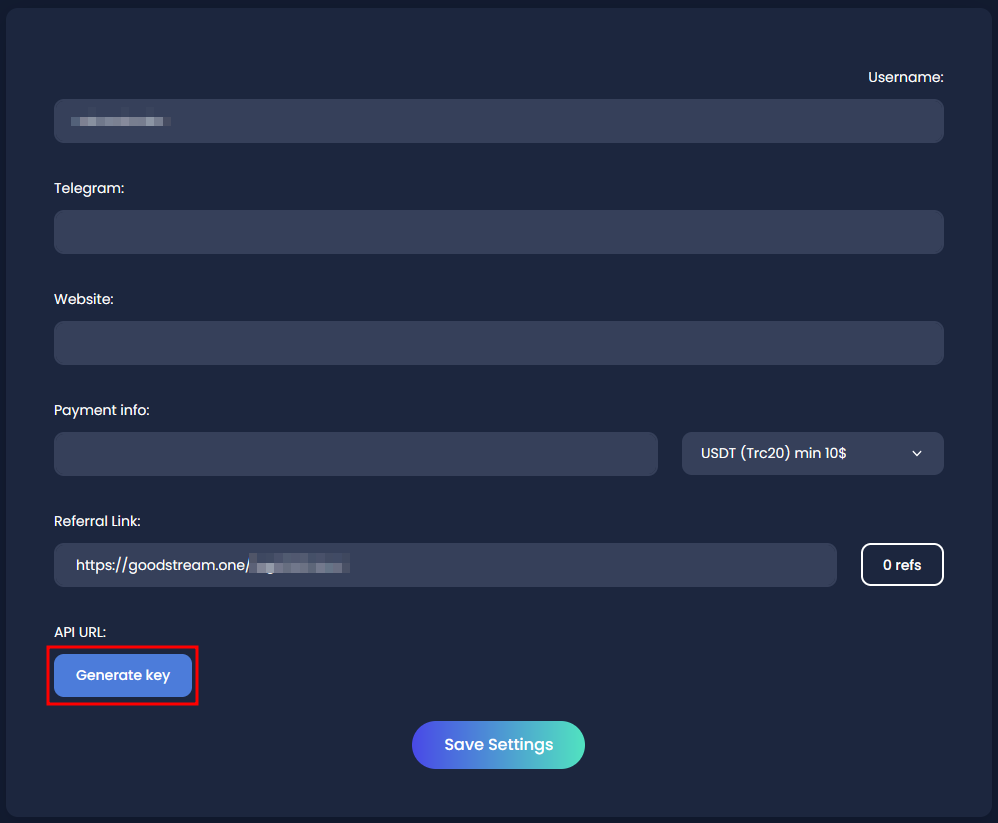Screen dimensions: 998x823
Task: Select the Referral Link field
Action: click(x=446, y=565)
